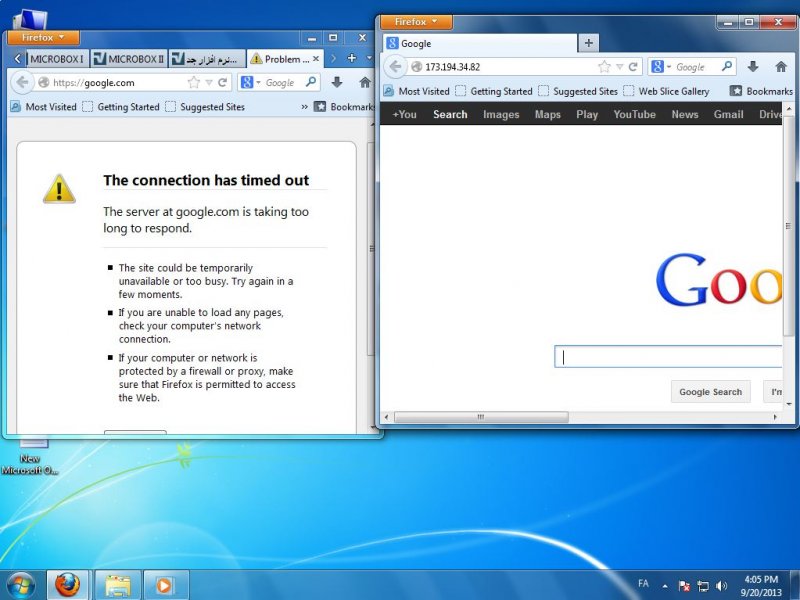Image resolution: width=800 pixels, height=600 pixels.
Task: Go back in the 173.194.34.82 Firefox window
Action: click(x=395, y=66)
